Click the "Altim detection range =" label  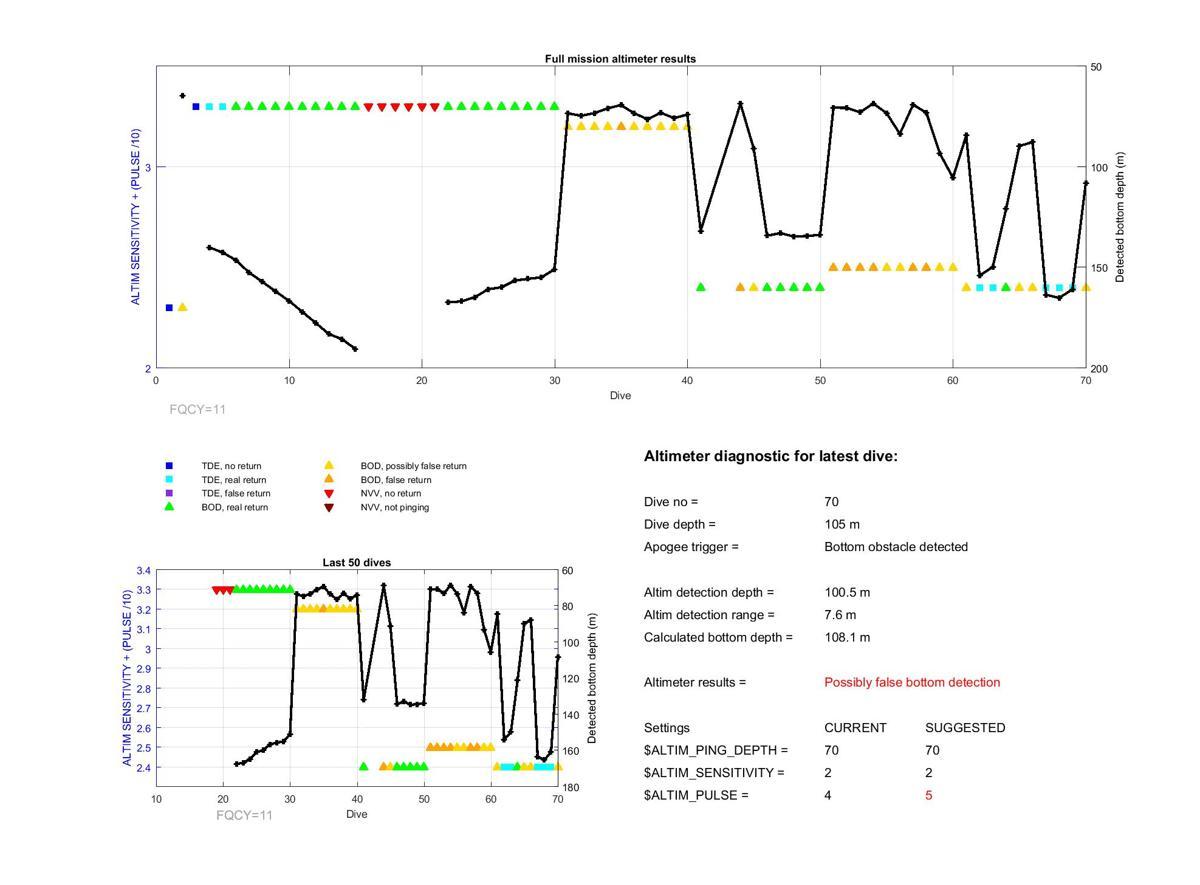point(709,615)
